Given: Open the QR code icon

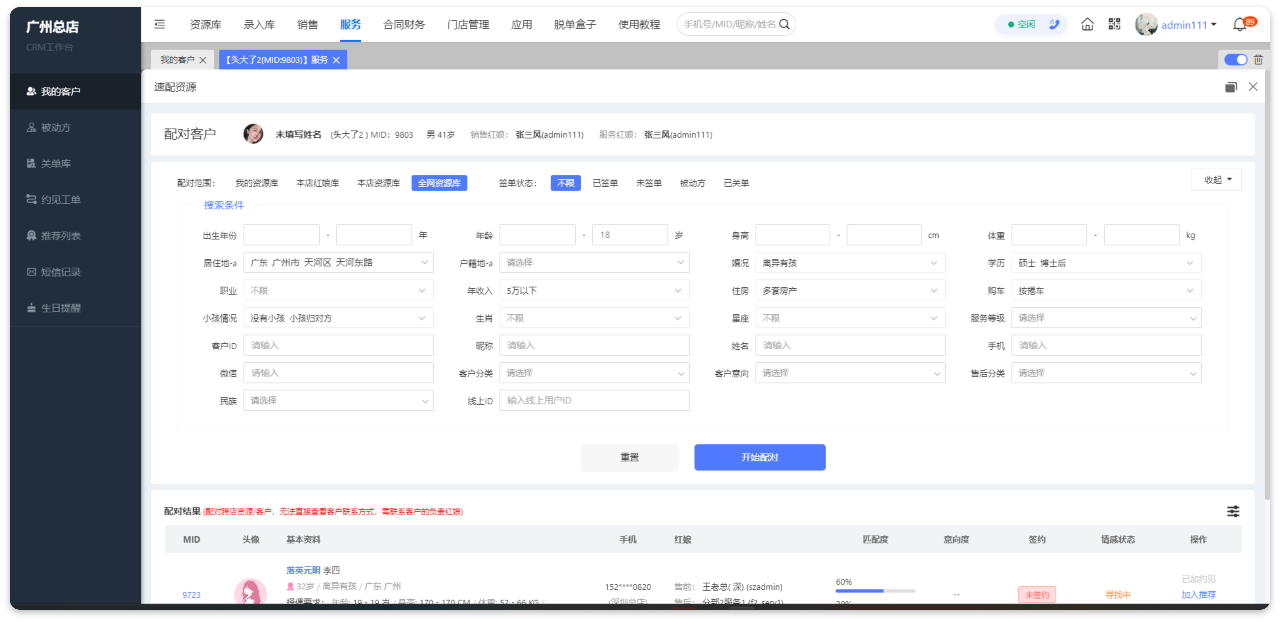Looking at the screenshot, I should [1114, 24].
